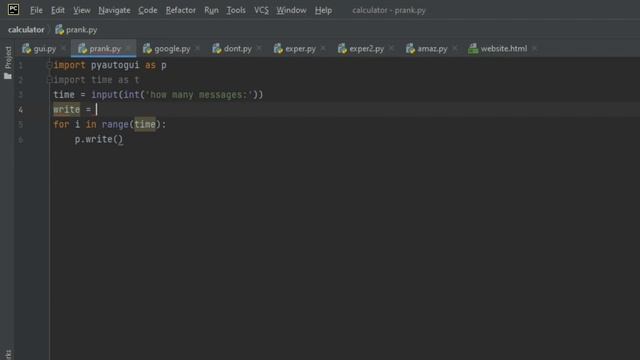The width and height of the screenshot is (640, 360).
Task: Click the 'how many messages:' string
Action: (199, 95)
